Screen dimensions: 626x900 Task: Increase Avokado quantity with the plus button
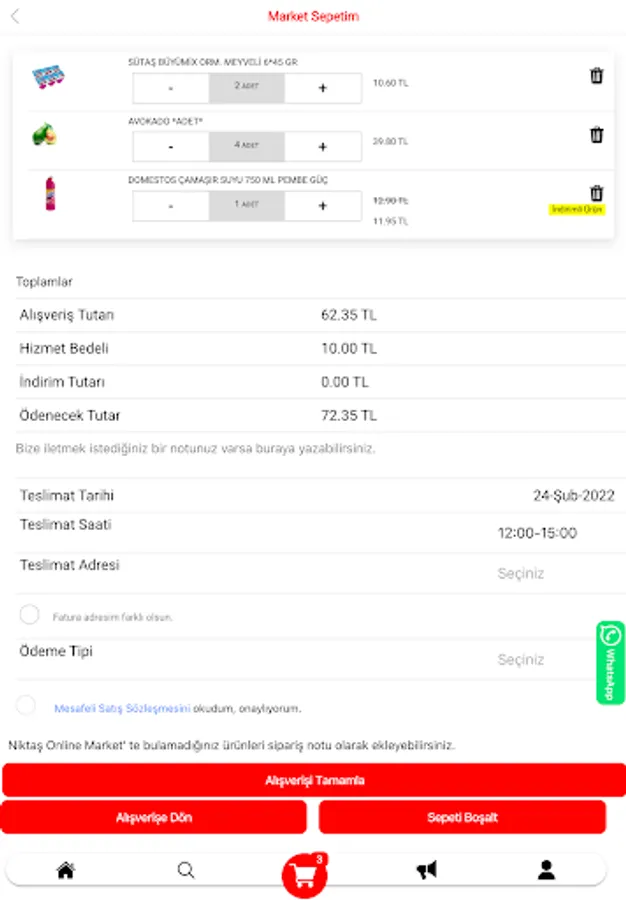322,147
